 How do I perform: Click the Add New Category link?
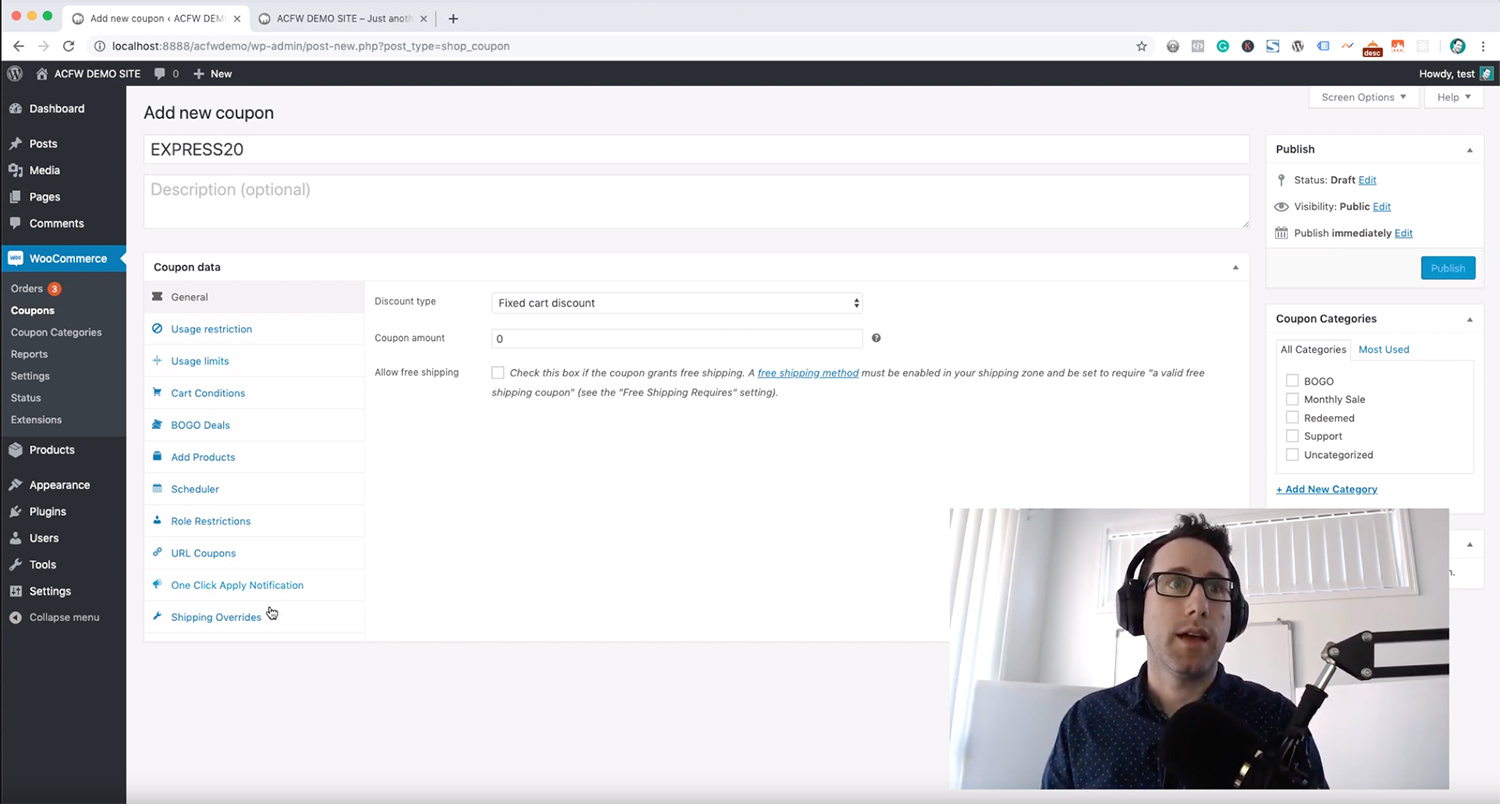[x=1327, y=489]
